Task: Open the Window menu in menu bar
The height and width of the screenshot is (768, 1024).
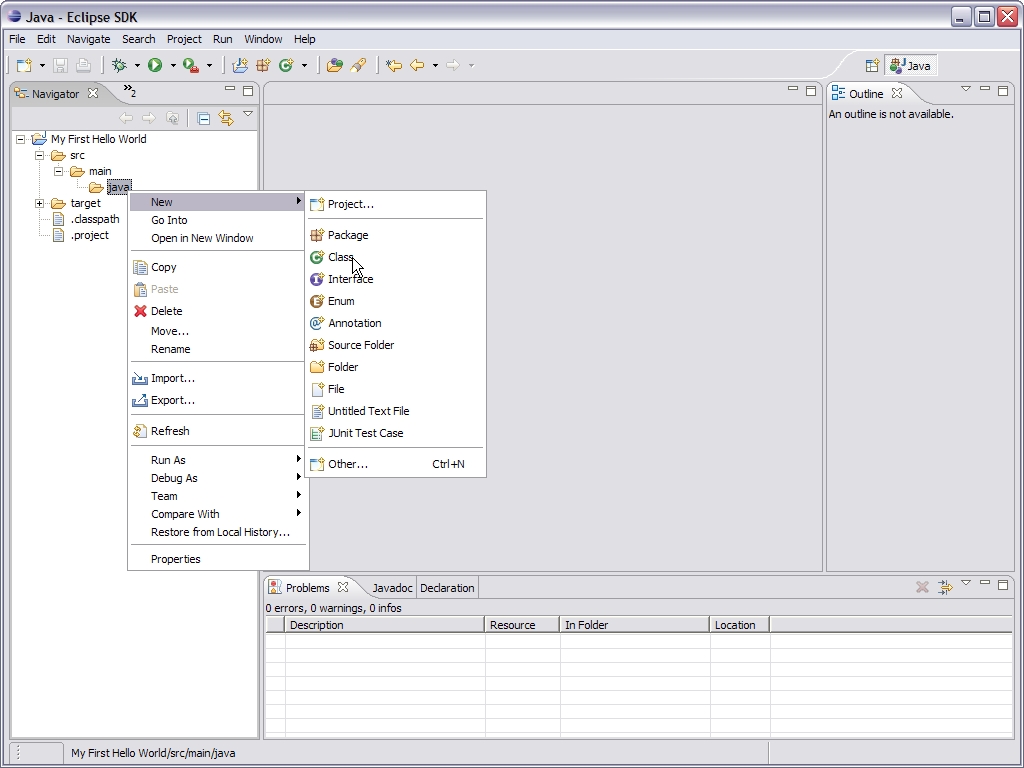Action: coord(263,39)
